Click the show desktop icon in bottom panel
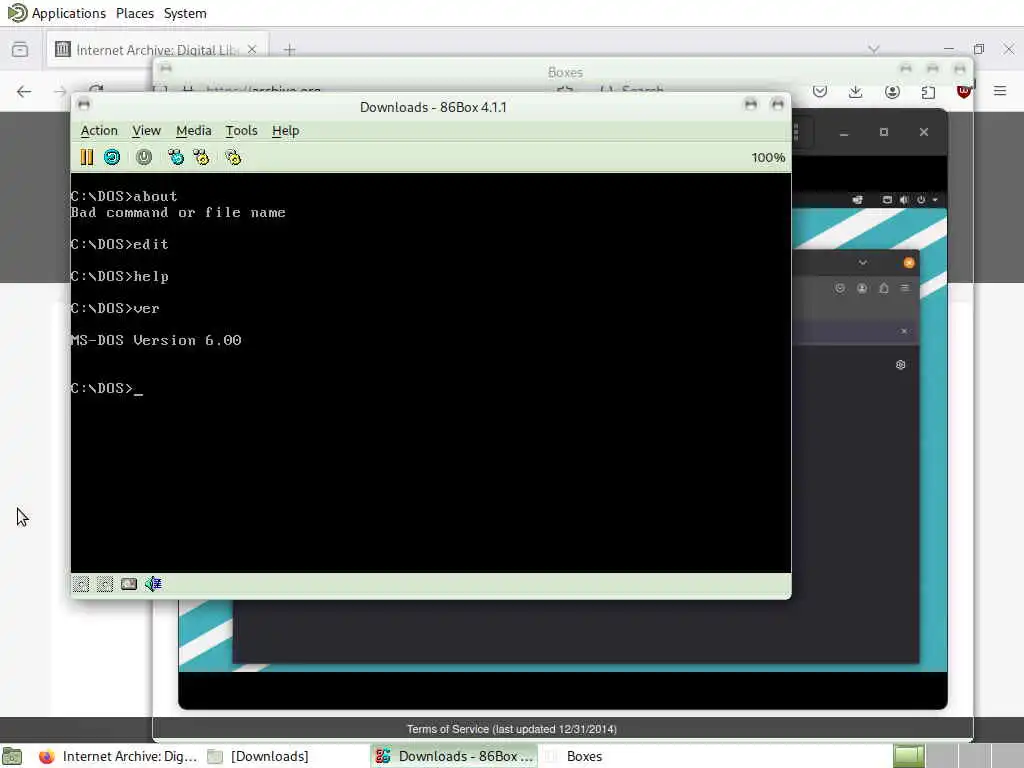 click(x=12, y=756)
